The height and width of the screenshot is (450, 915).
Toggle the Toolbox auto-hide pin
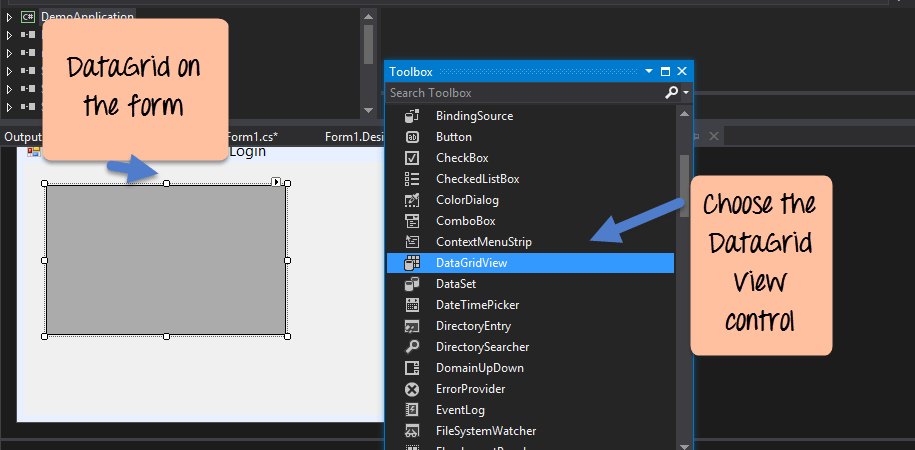pos(665,72)
